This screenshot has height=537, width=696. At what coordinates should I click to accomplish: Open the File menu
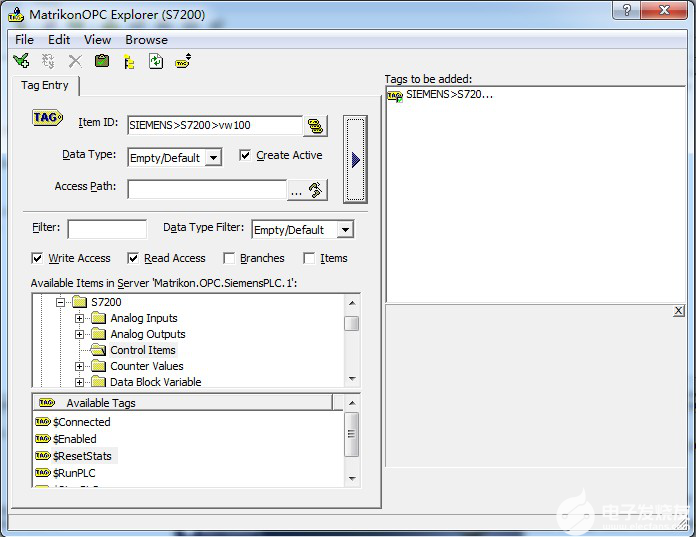24,40
